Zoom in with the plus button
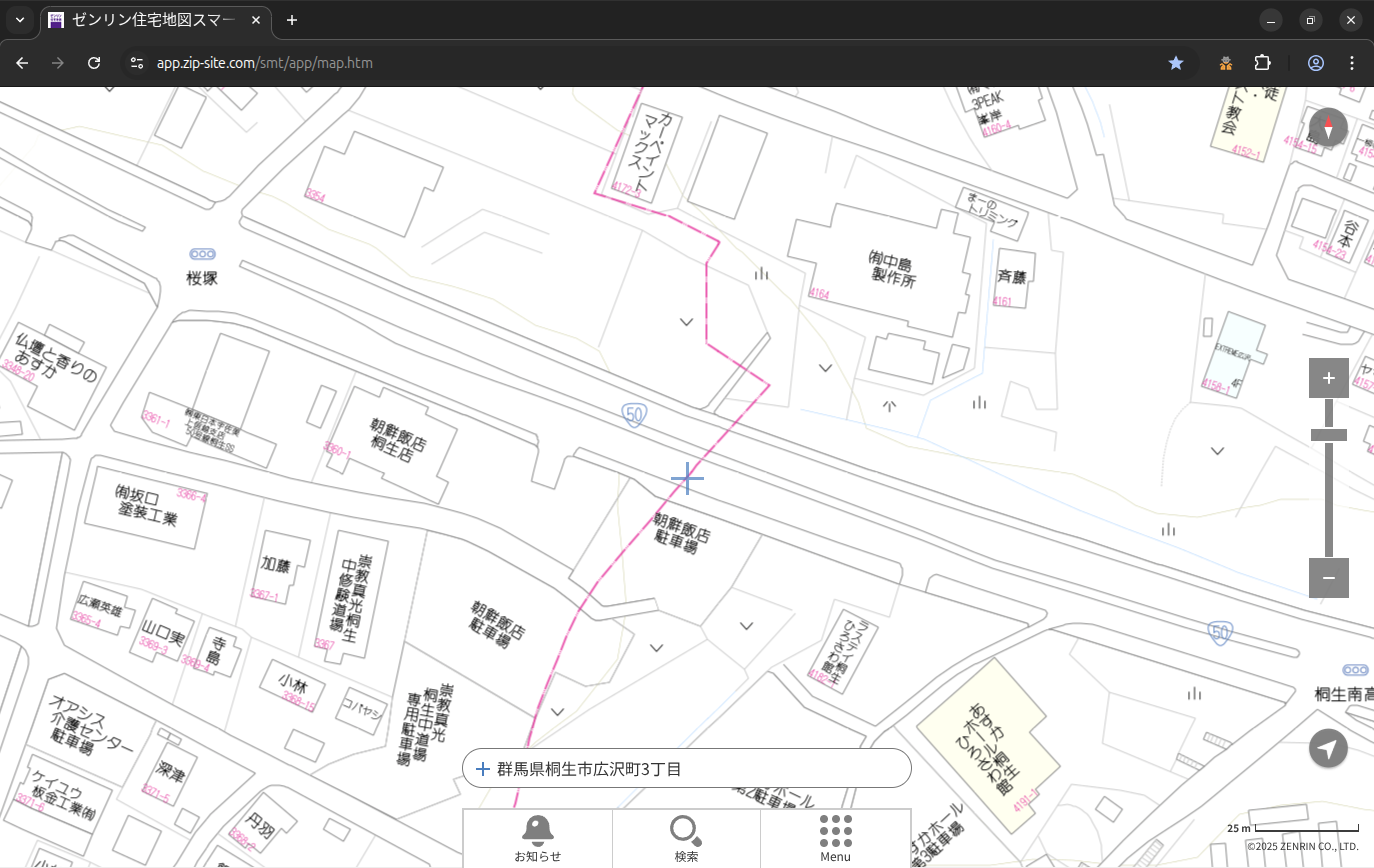The height and width of the screenshot is (868, 1374). click(1328, 378)
